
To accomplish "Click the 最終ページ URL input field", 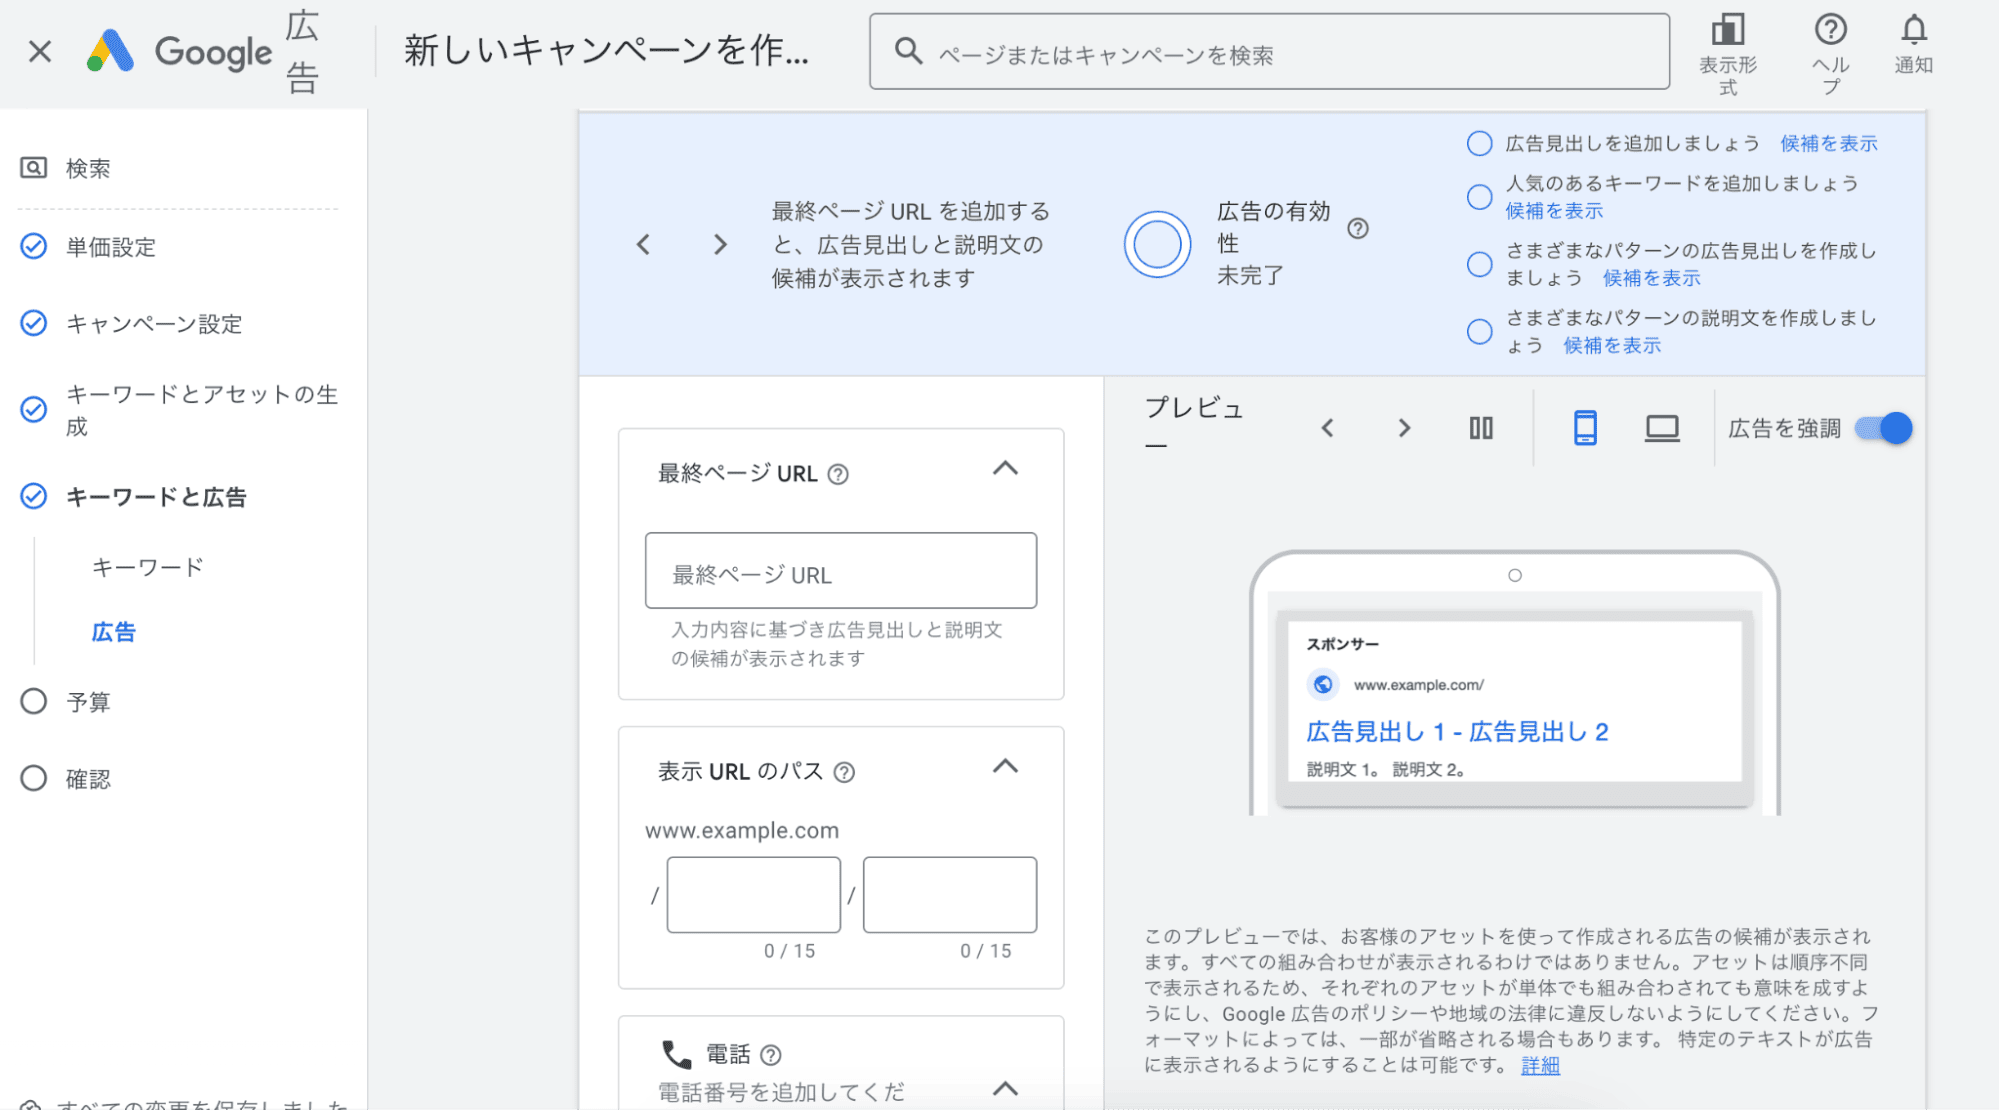I will 840,571.
